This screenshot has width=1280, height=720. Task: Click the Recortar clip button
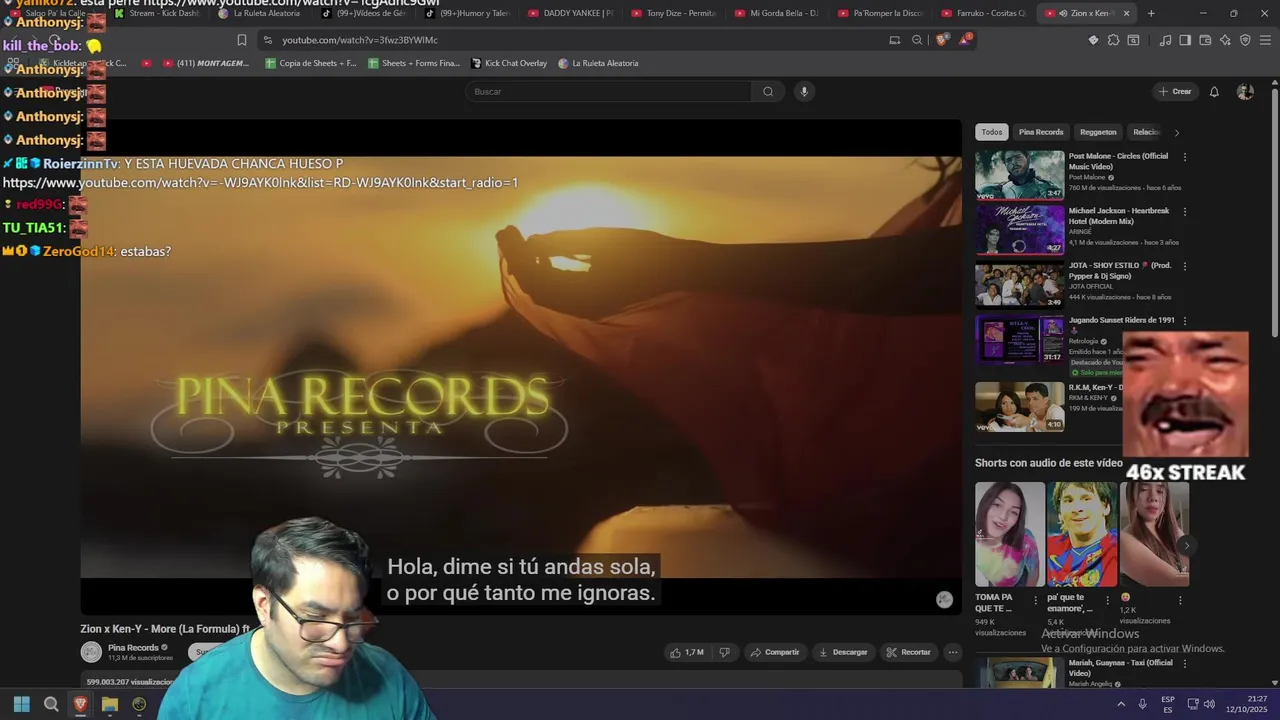909,652
